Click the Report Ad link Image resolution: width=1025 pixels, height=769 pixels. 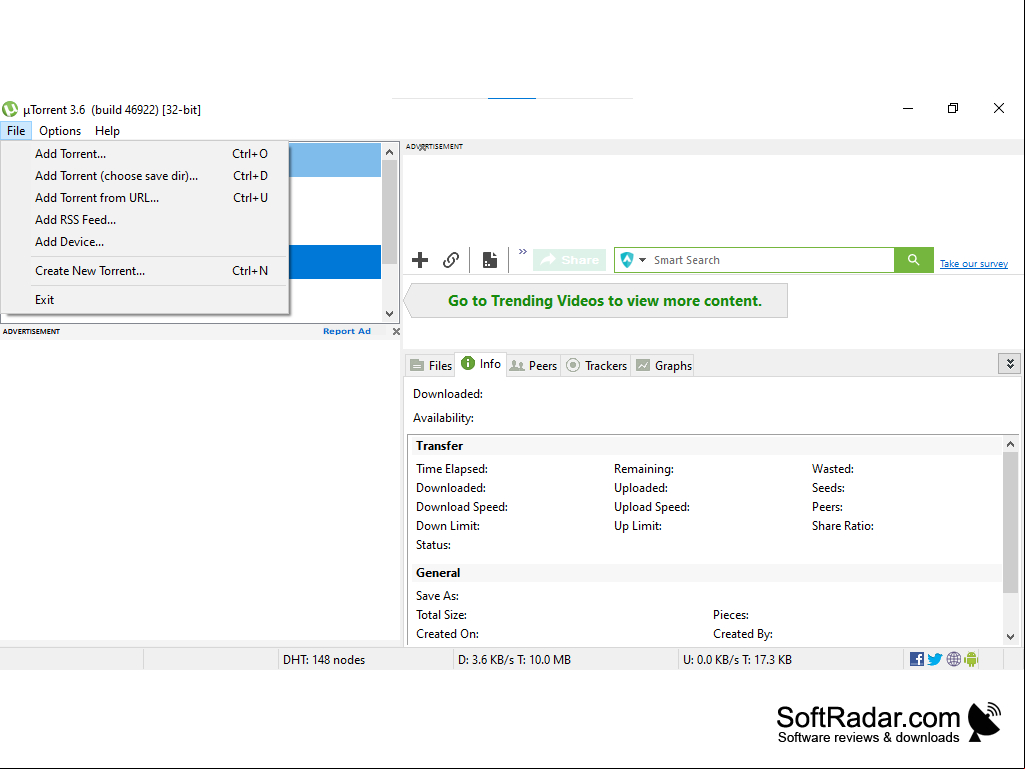pos(346,332)
